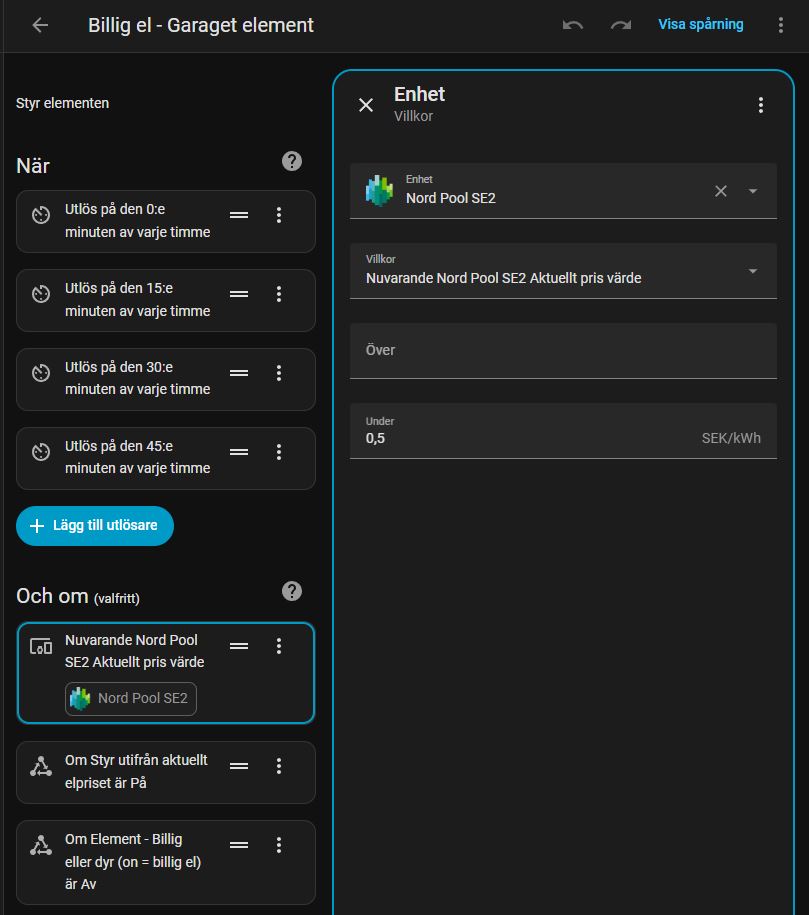Viewport: 809px width, 915px height.
Task: Clear the Nord Pool SE2 device selection
Action: click(x=720, y=191)
